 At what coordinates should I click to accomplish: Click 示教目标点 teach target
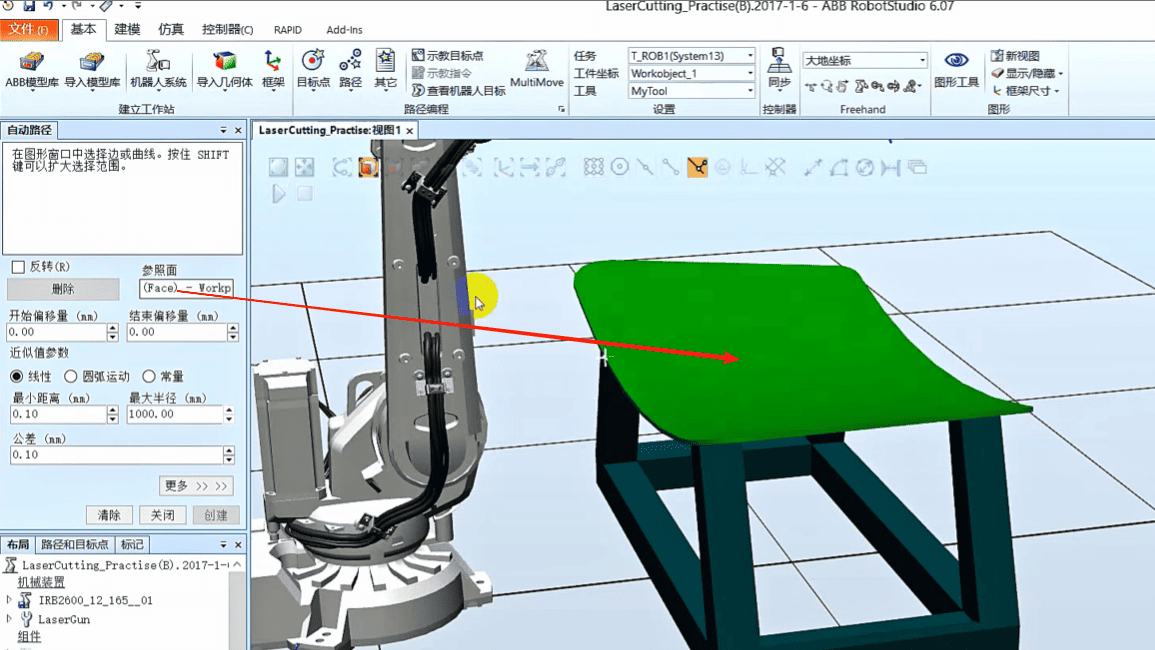click(447, 55)
